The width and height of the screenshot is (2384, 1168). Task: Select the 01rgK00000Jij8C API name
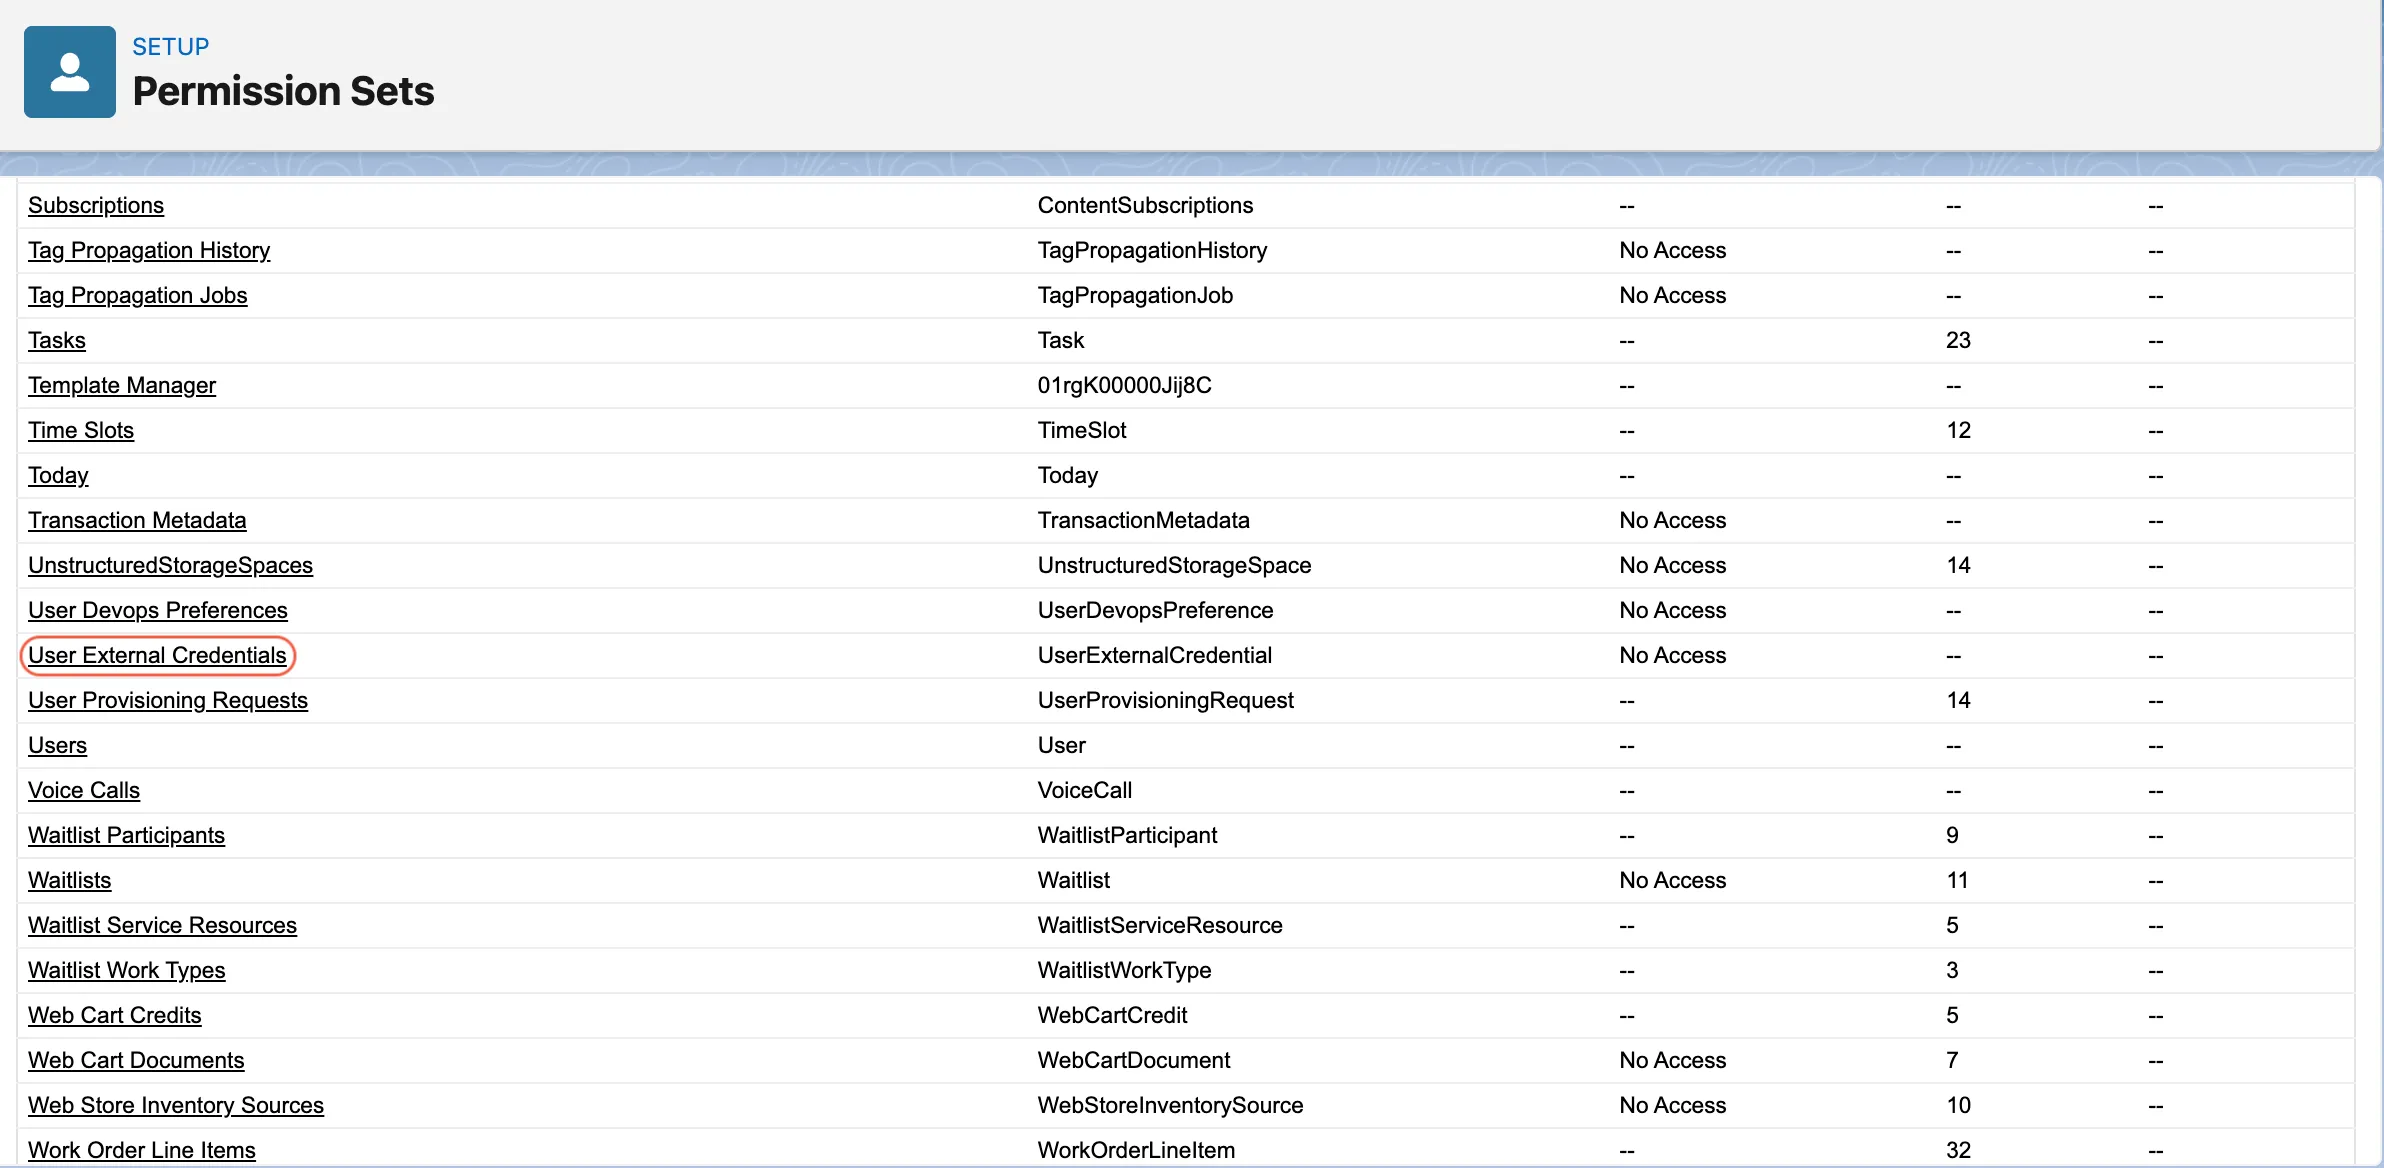click(x=1124, y=385)
